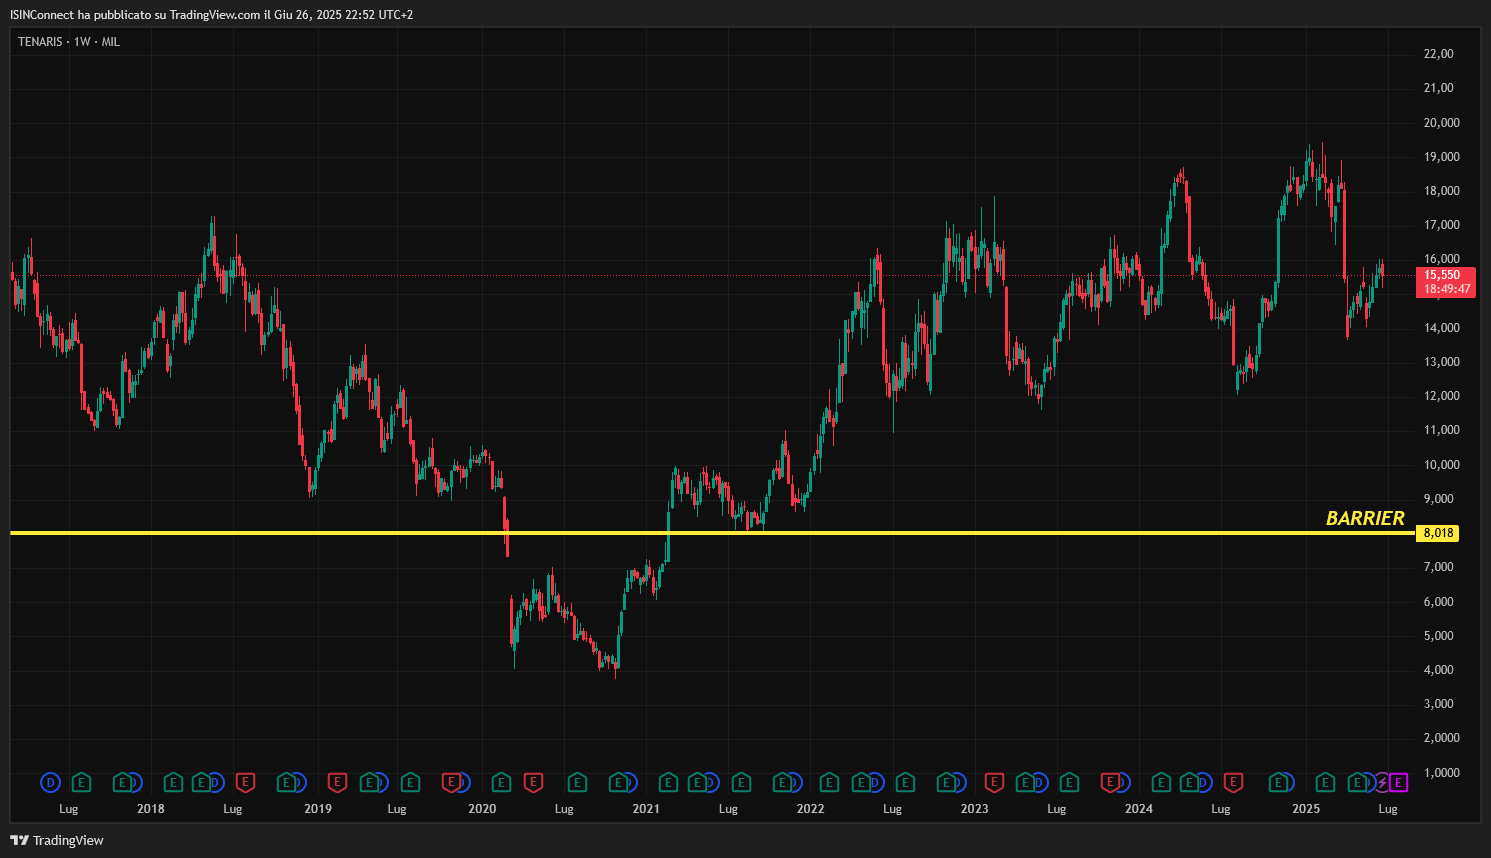Select the magenta E upcoming earnings marker

pos(1398,783)
